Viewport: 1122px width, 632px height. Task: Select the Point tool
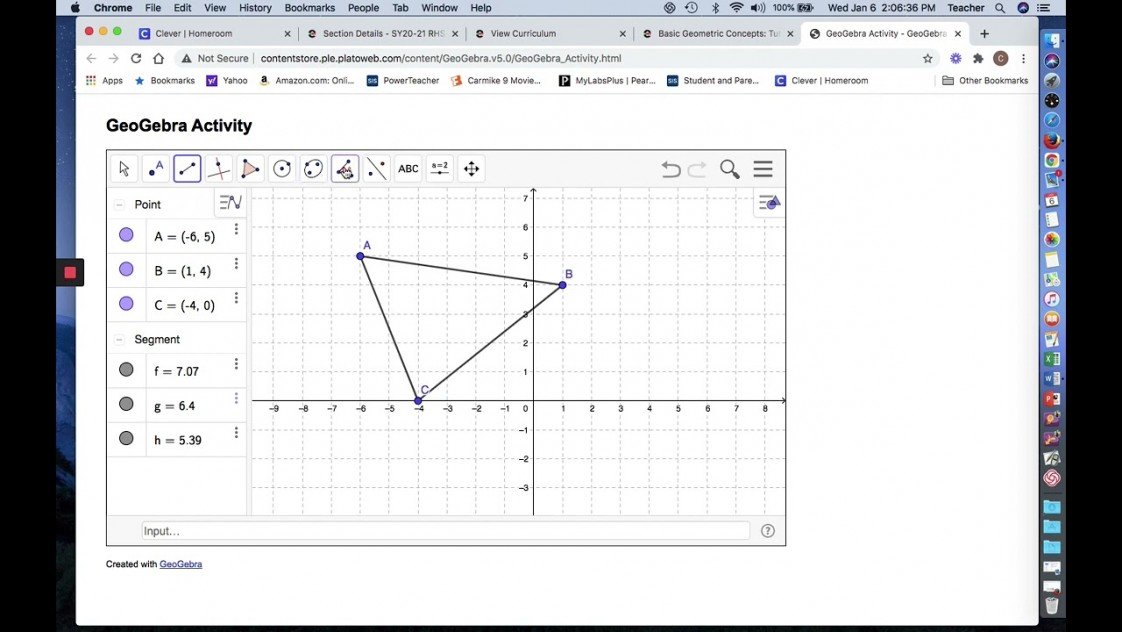156,169
